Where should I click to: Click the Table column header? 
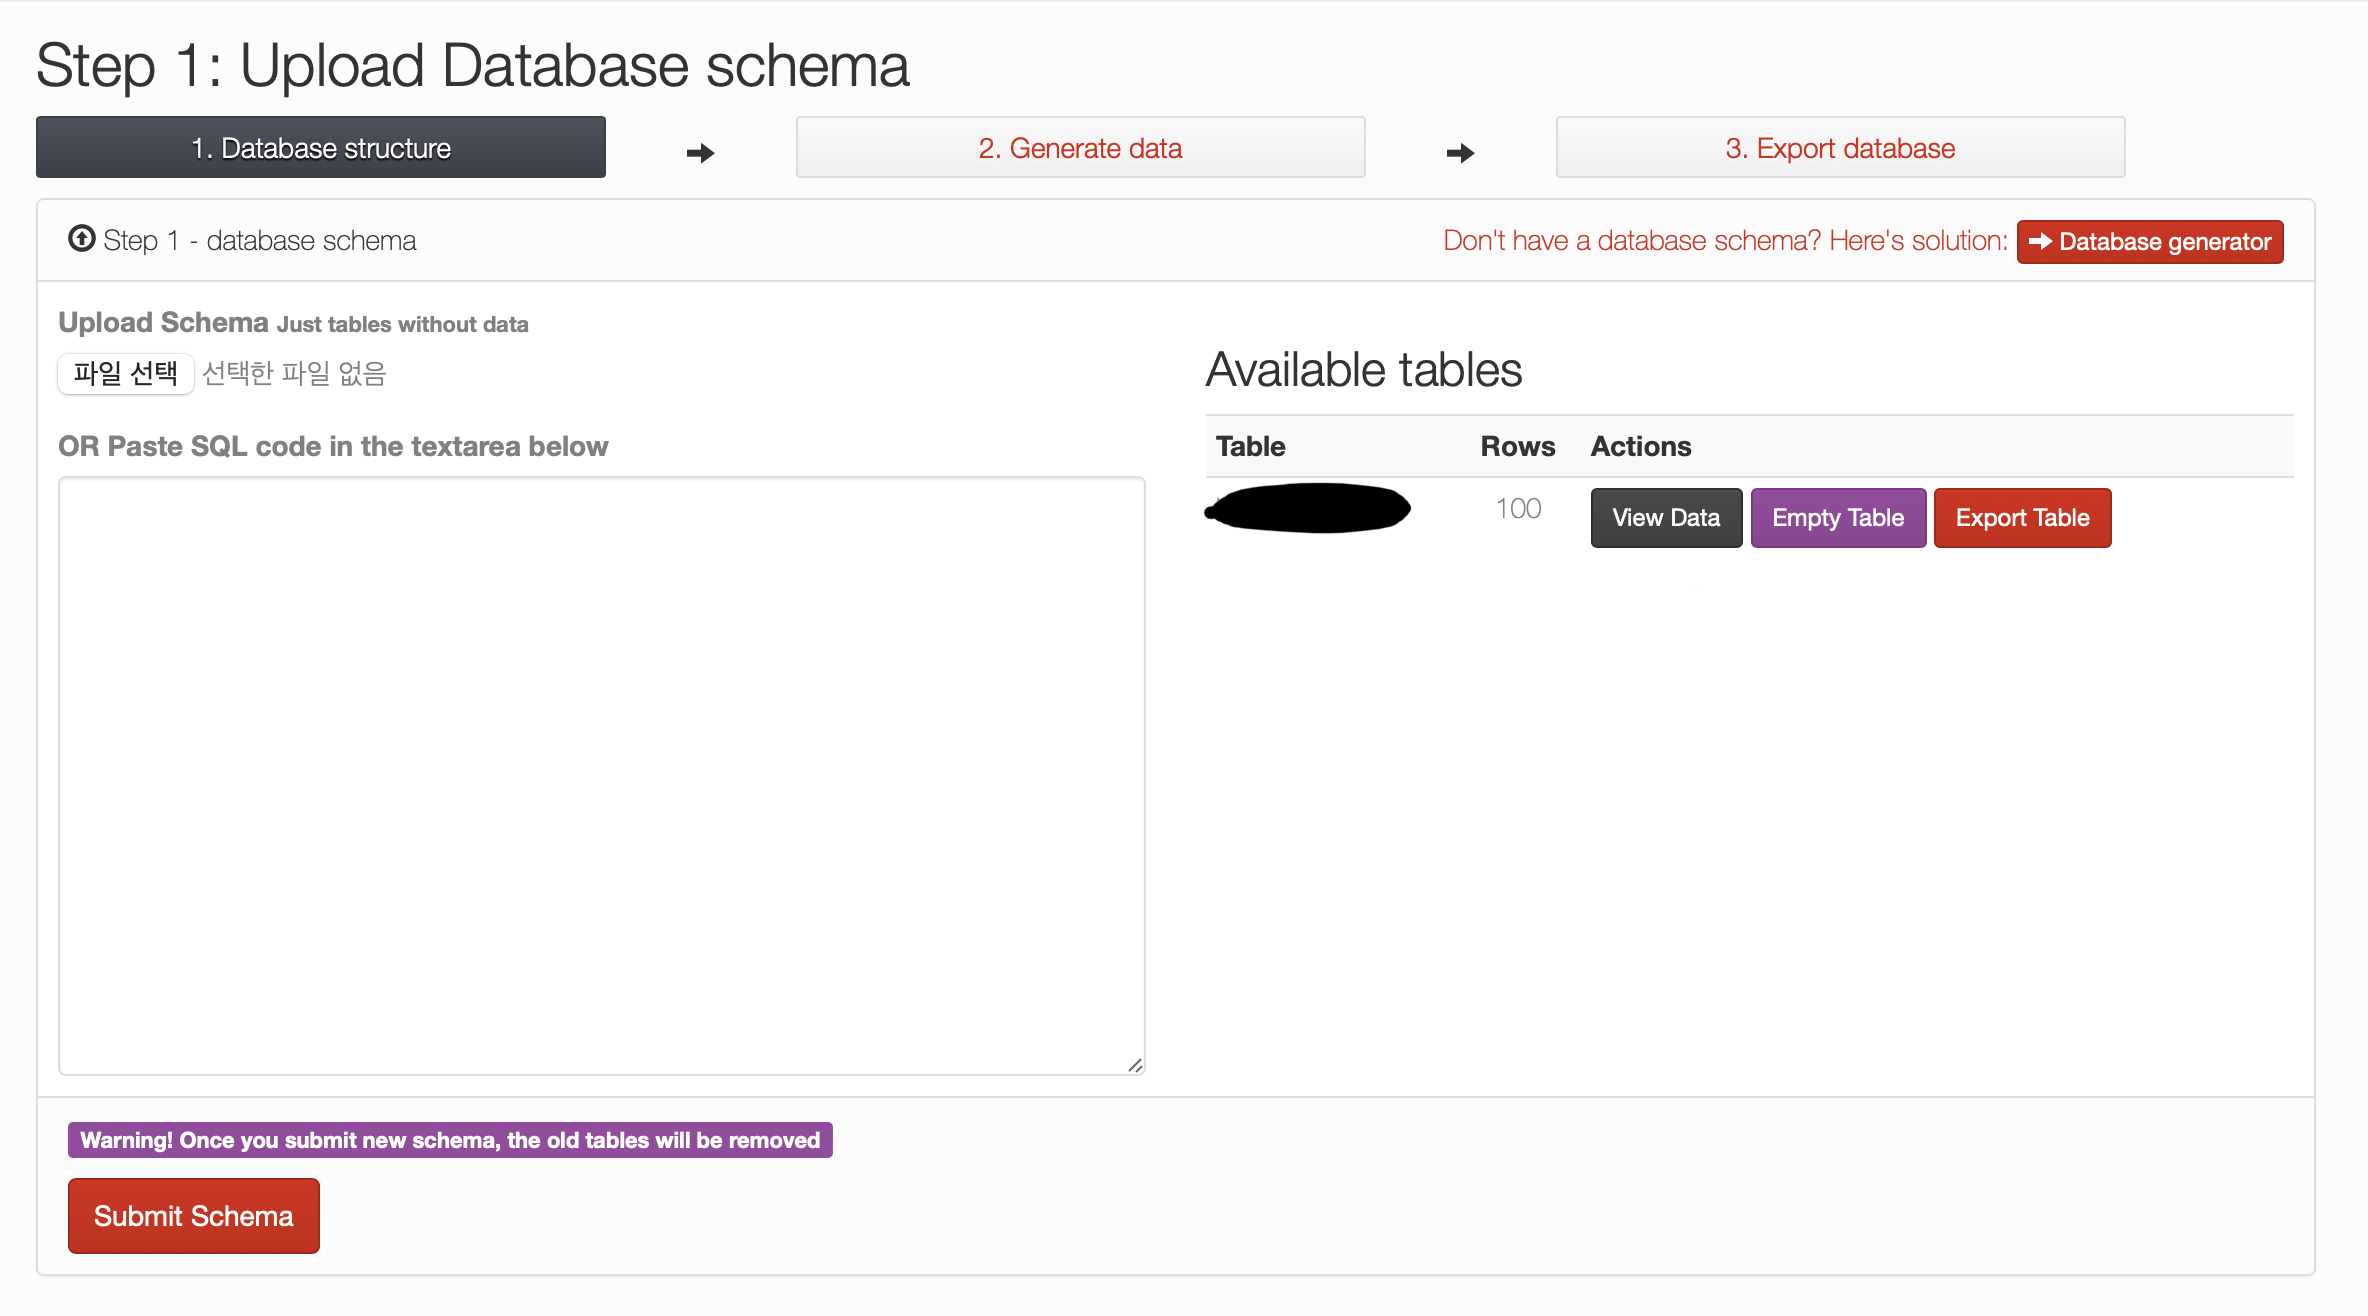pyautogui.click(x=1250, y=446)
